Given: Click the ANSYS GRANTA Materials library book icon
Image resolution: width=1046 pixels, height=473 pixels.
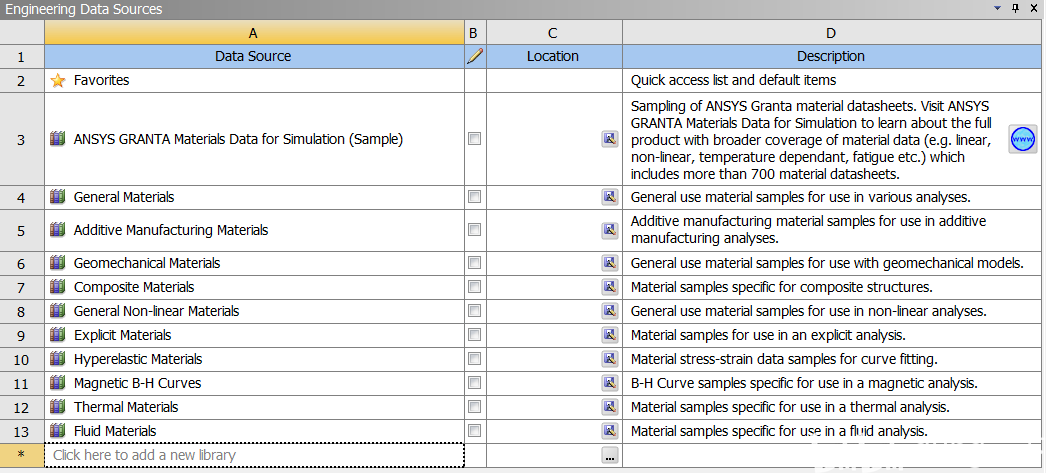Looking at the screenshot, I should 58,139.
